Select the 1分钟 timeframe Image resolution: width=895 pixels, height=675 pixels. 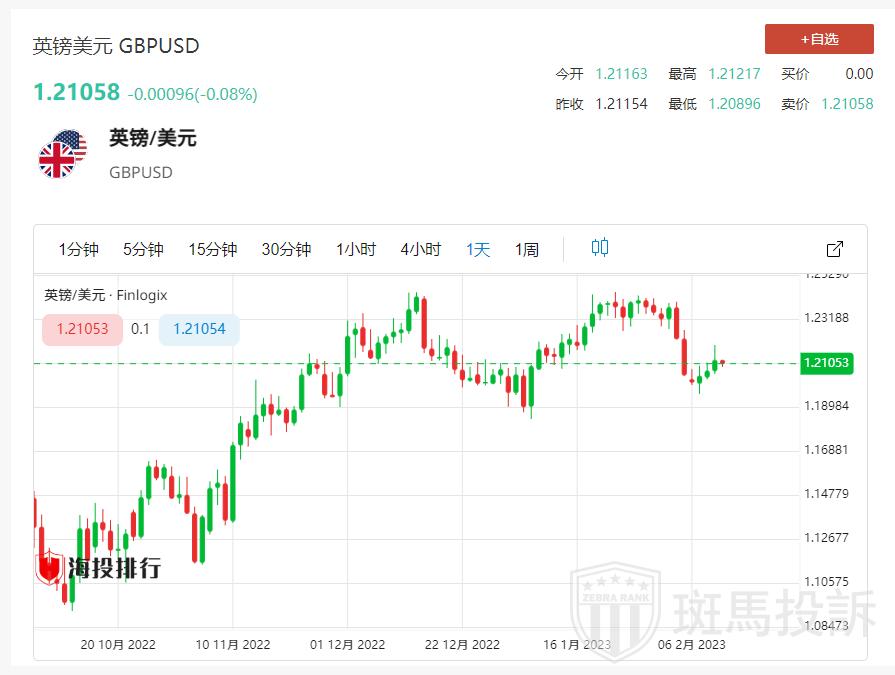78,249
